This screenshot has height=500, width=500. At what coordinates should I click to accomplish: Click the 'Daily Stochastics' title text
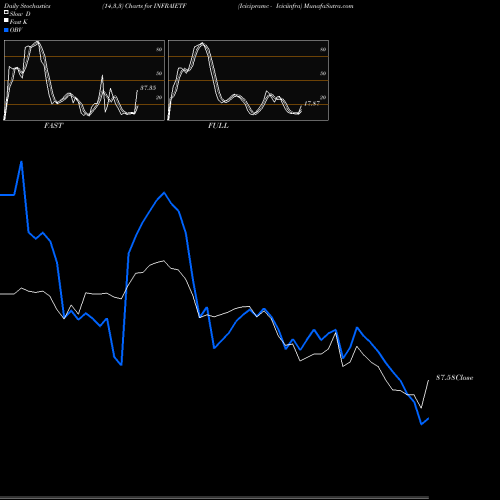click(x=27, y=6)
